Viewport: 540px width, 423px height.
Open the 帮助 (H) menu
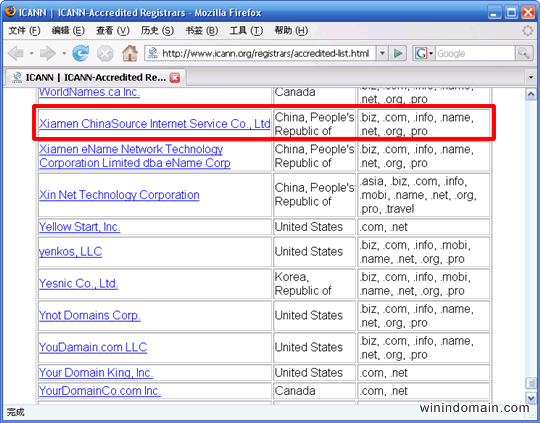(291, 31)
